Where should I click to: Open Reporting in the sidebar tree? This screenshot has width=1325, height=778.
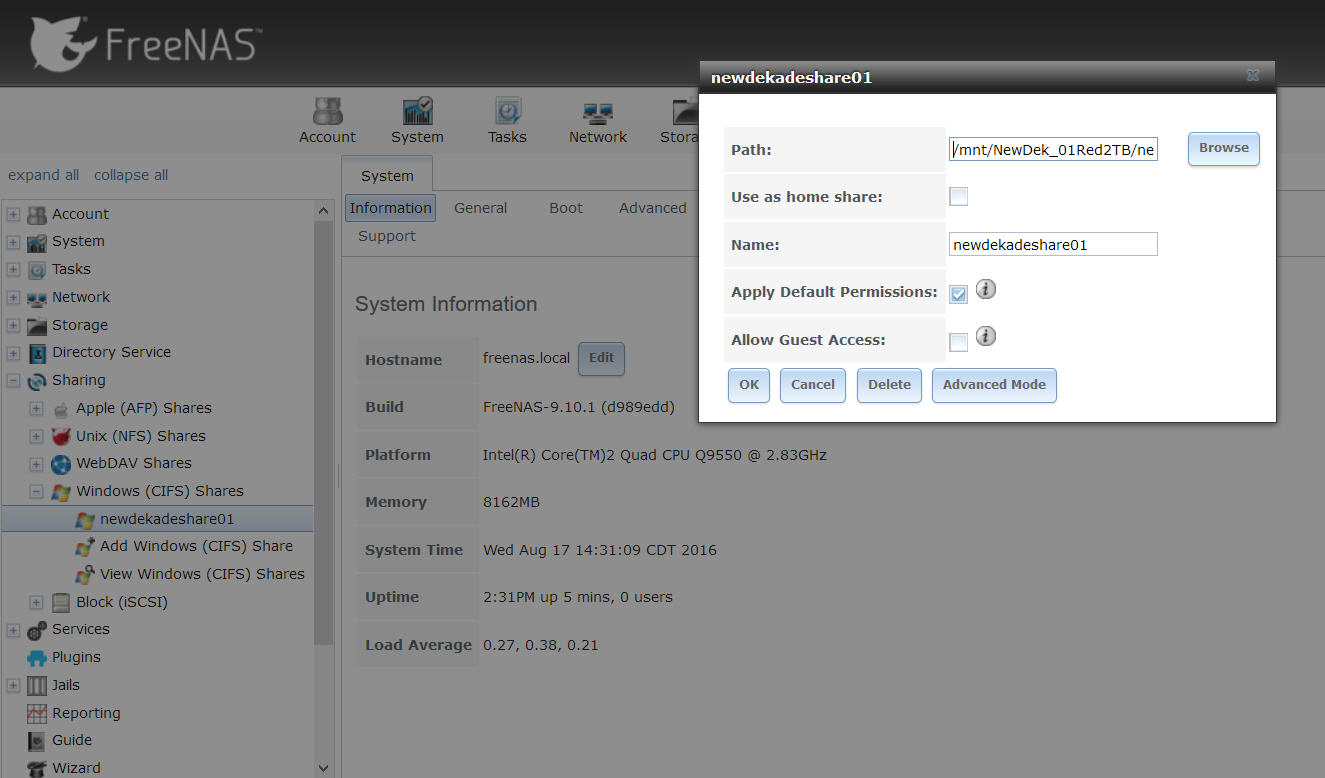point(86,713)
